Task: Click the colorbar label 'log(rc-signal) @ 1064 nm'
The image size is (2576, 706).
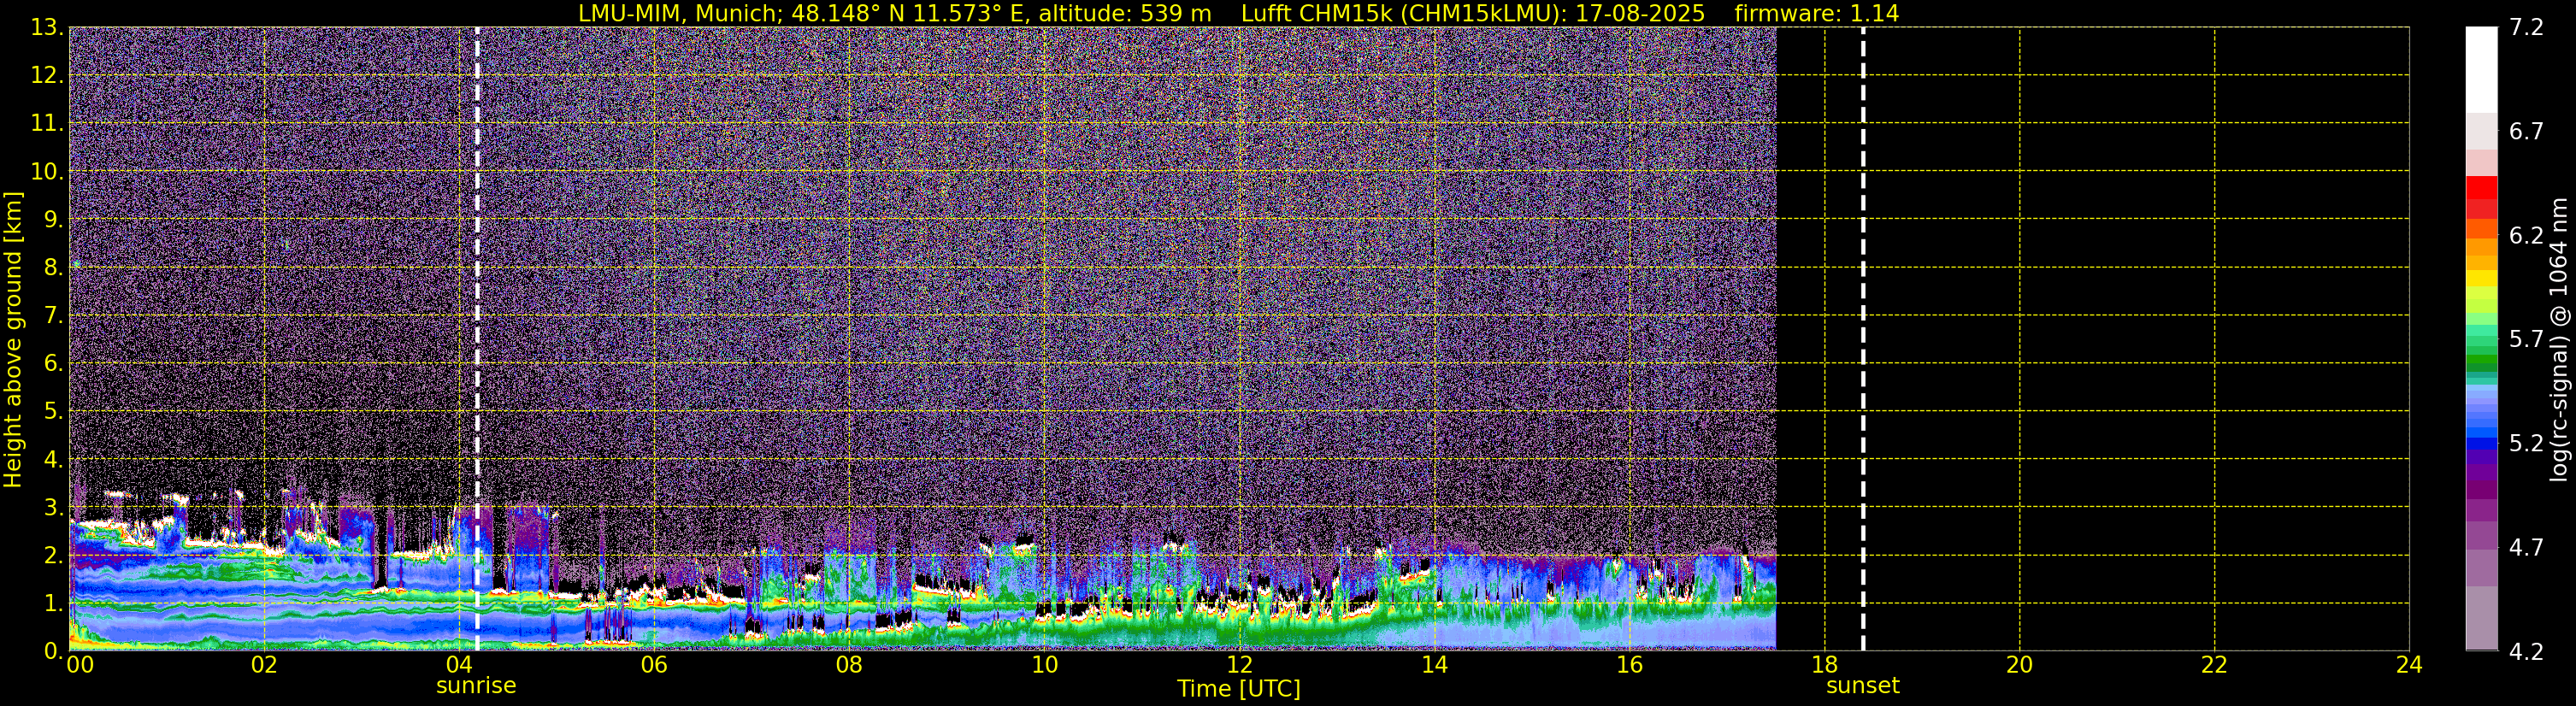Action: tap(2558, 339)
